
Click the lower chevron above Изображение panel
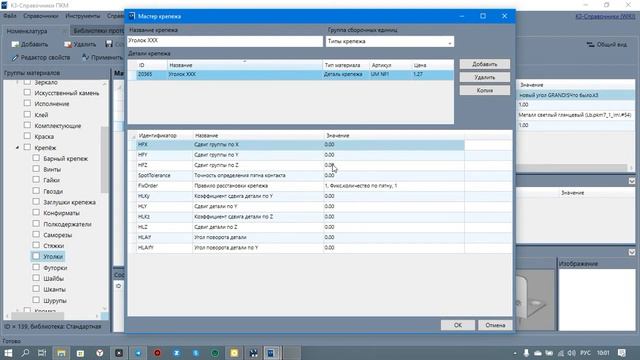(x=632, y=252)
